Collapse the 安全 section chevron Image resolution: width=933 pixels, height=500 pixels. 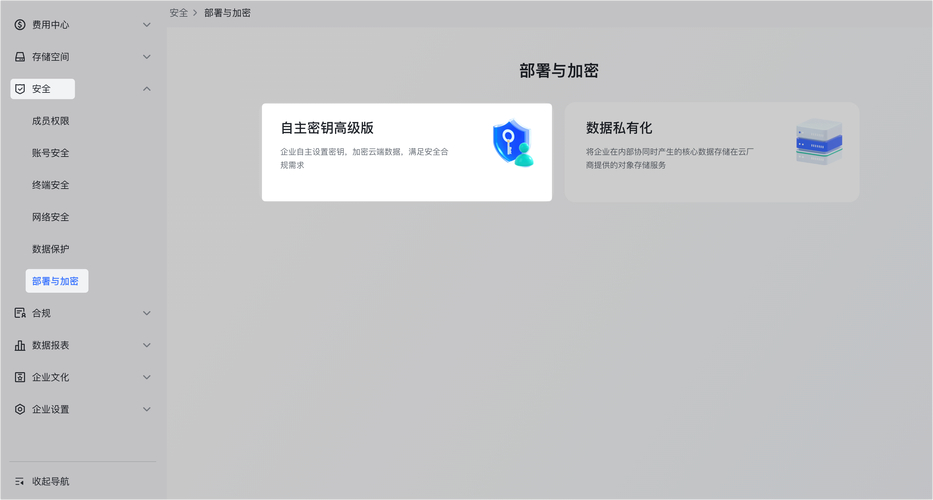point(146,89)
